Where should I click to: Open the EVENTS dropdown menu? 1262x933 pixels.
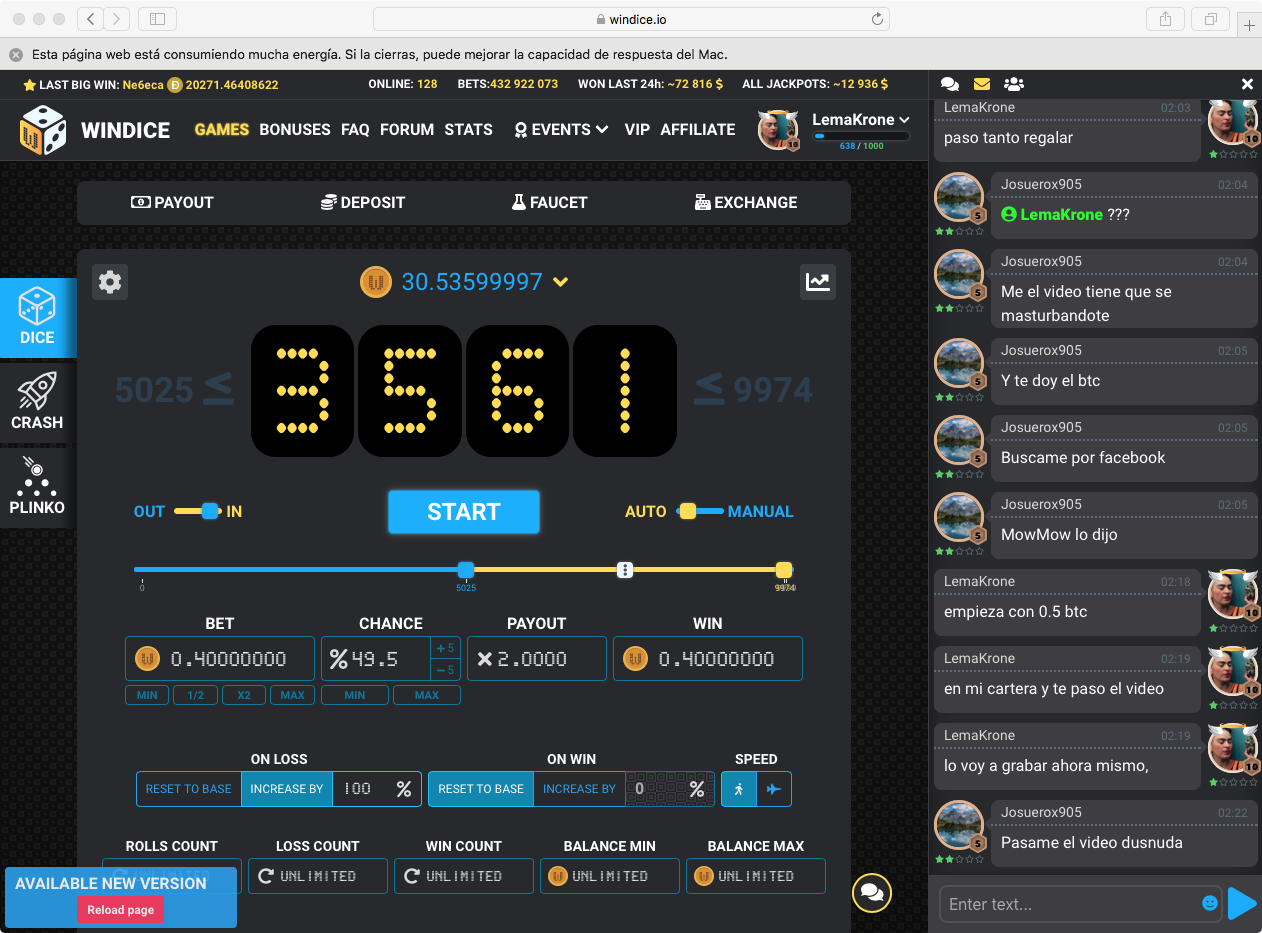(x=561, y=129)
